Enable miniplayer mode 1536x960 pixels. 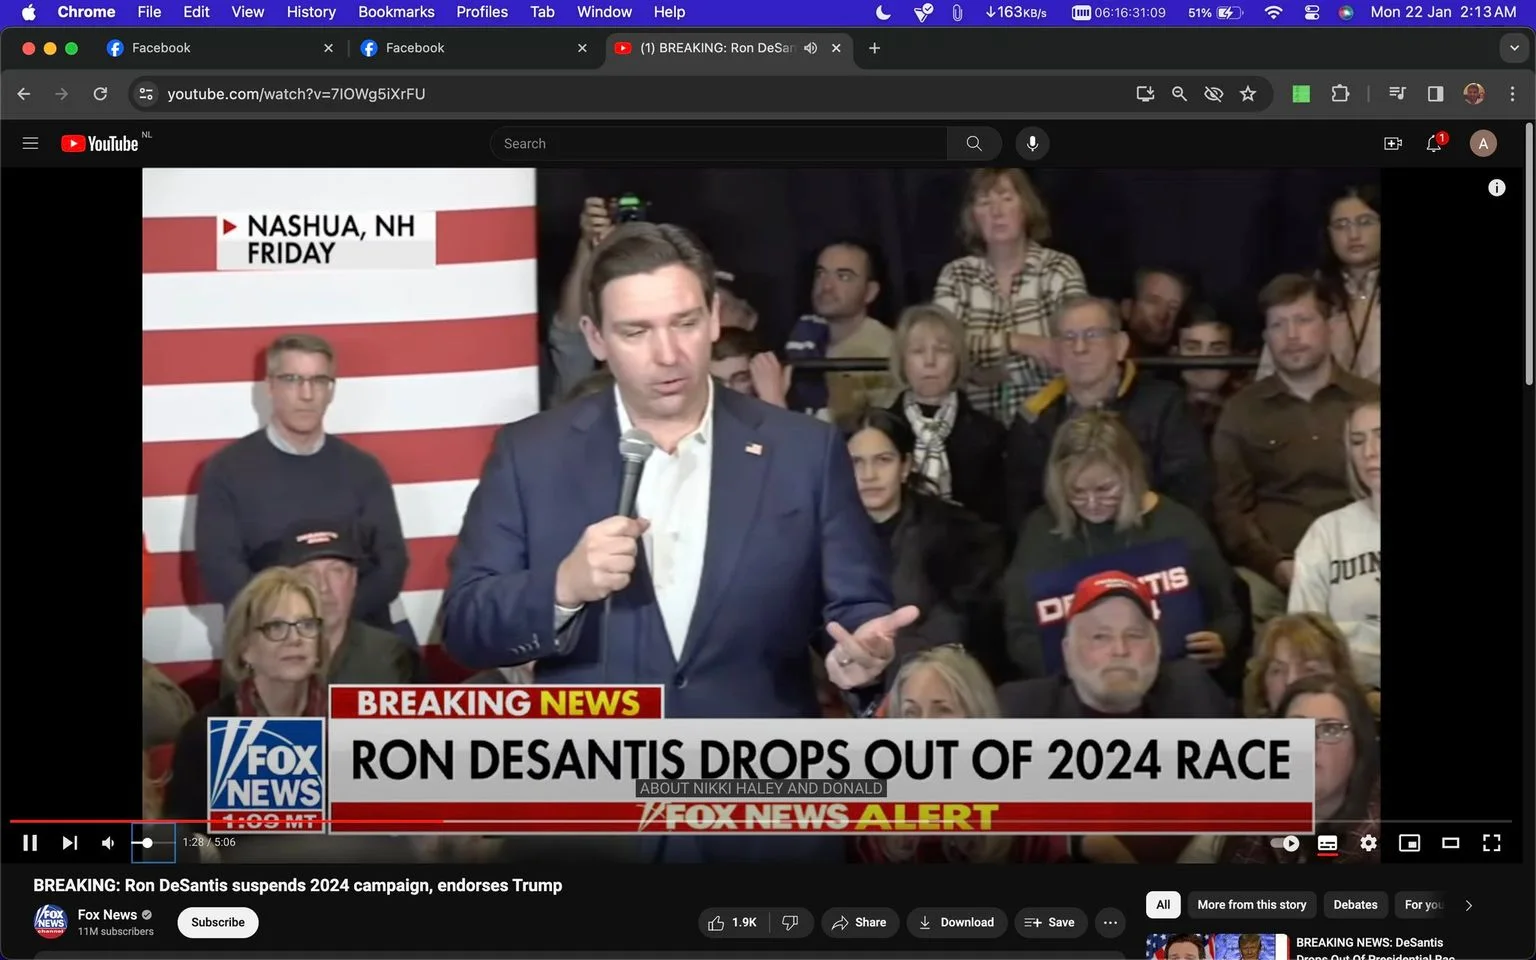coord(1409,843)
